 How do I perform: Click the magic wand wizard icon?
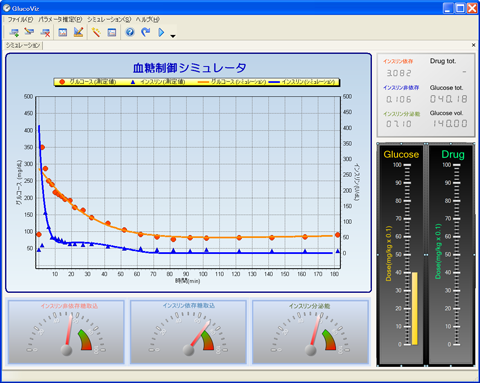point(96,32)
